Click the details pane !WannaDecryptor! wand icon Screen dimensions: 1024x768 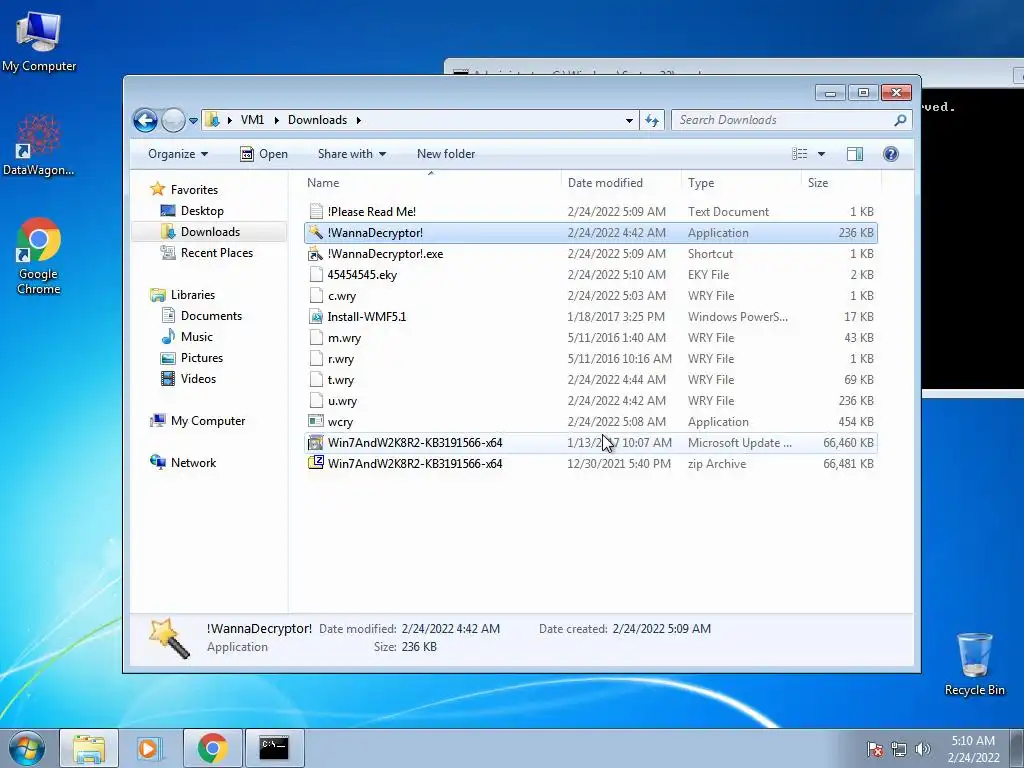coord(169,638)
